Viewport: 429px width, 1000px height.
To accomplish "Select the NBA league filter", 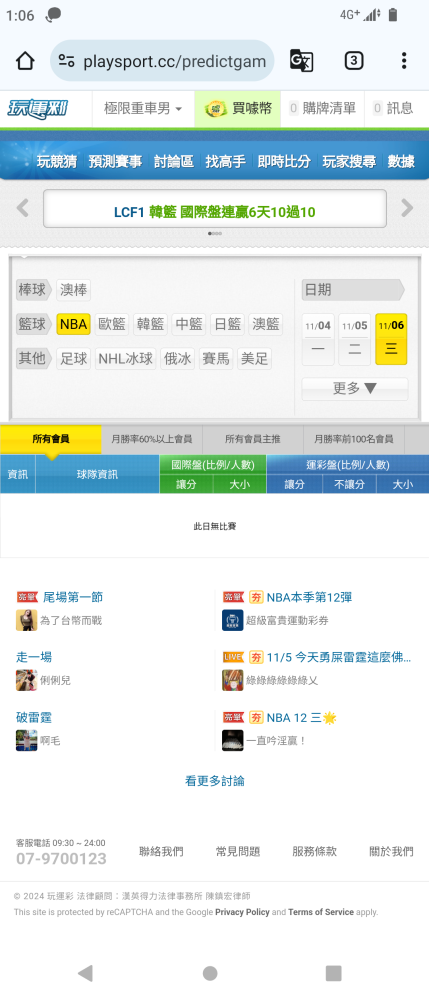I will 73,324.
